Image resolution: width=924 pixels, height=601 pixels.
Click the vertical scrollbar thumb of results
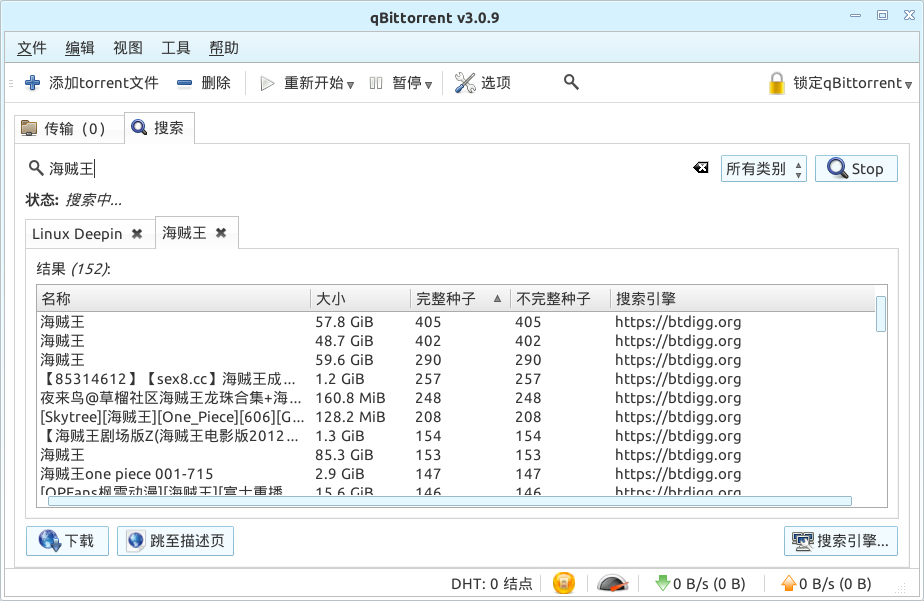click(x=881, y=314)
